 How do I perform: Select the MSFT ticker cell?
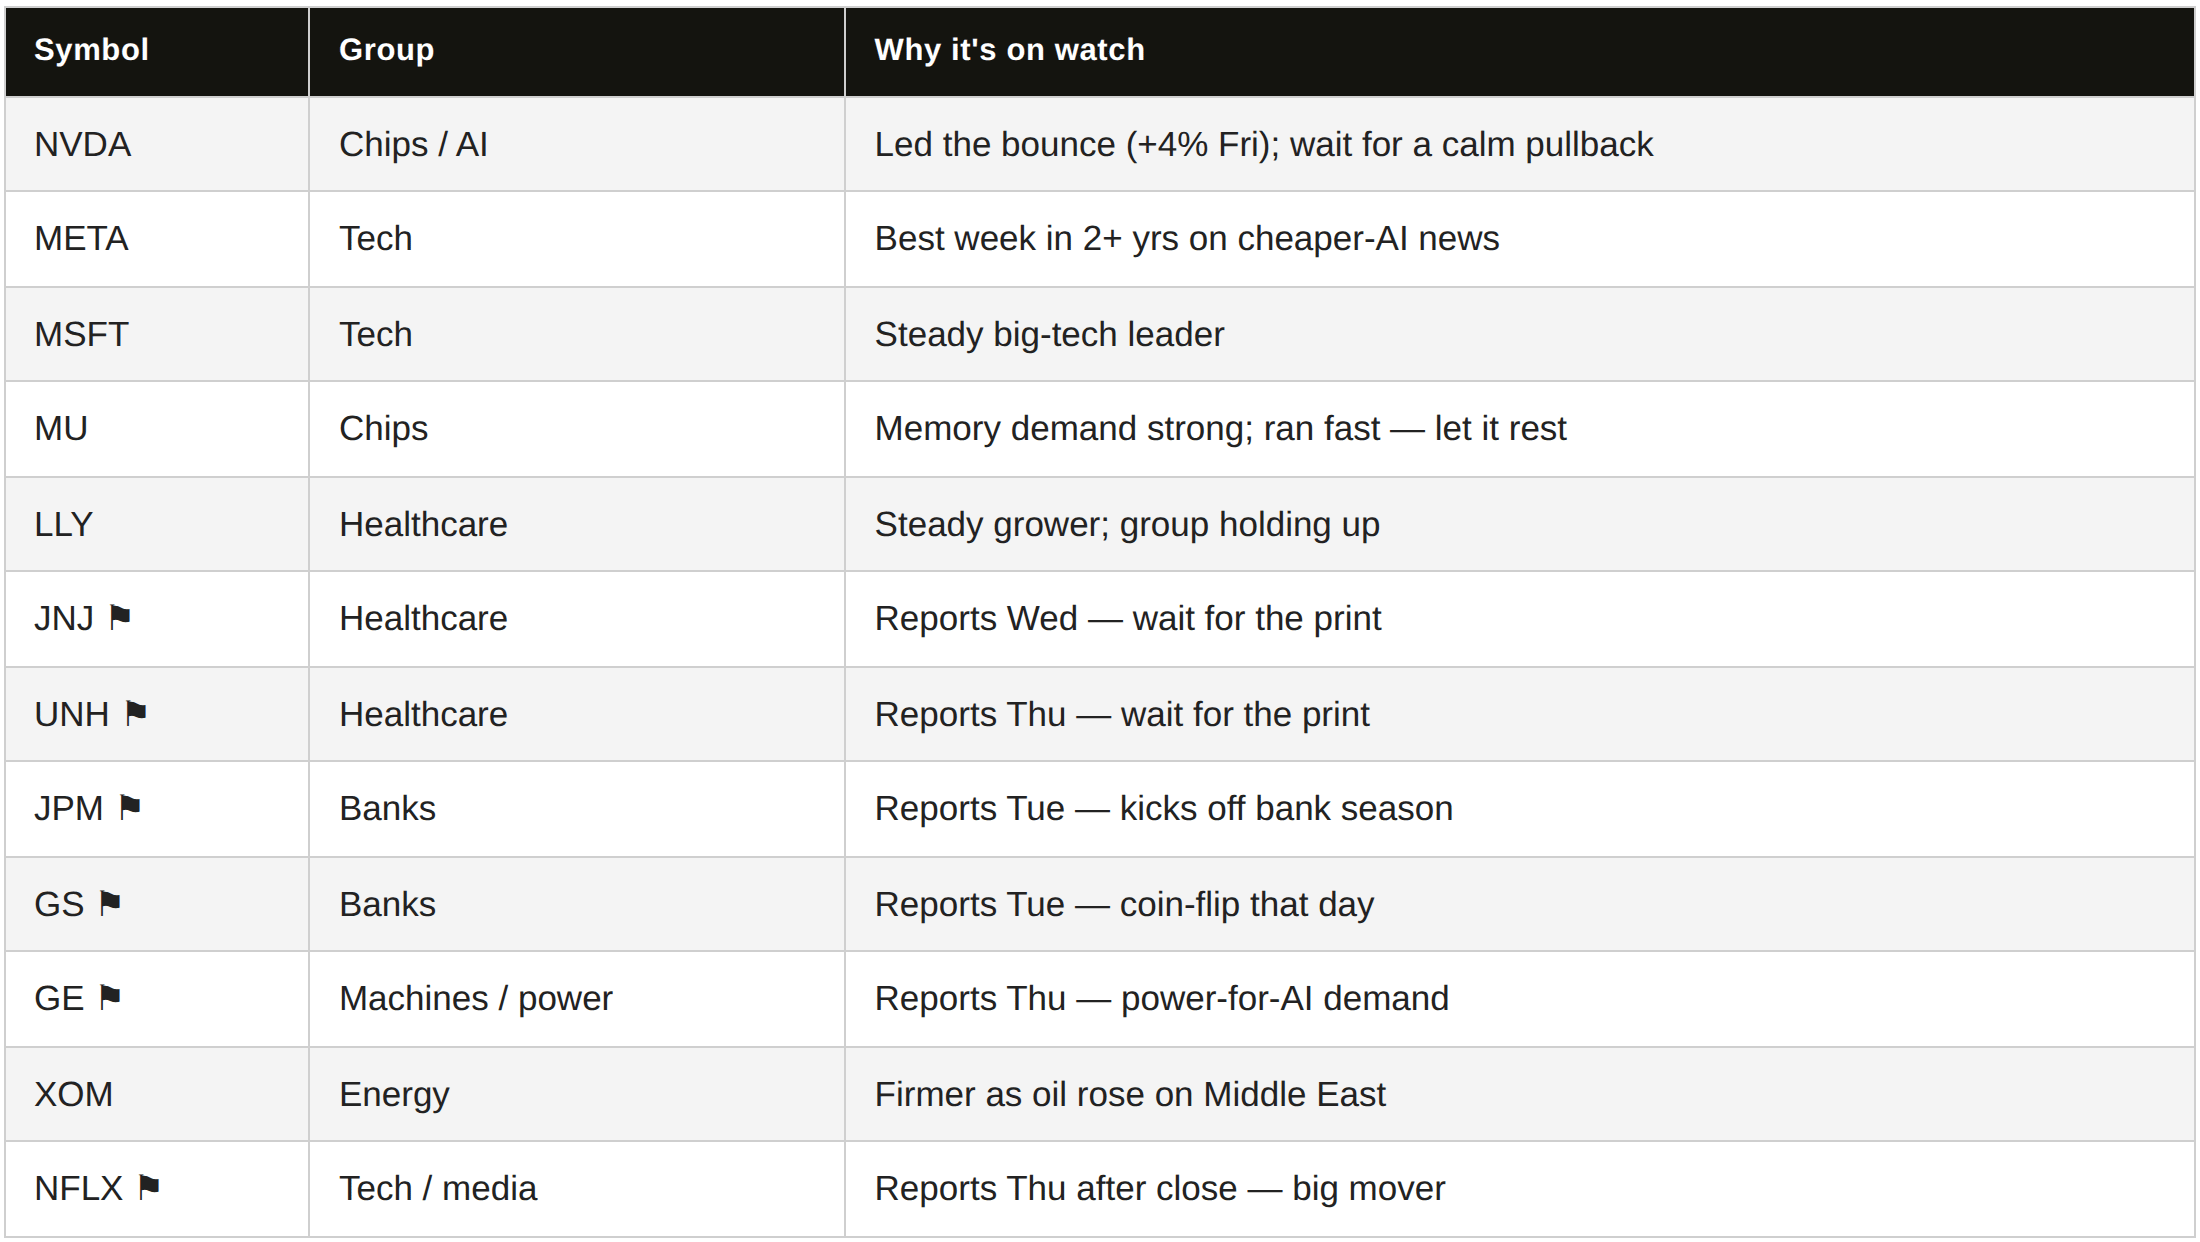(157, 334)
